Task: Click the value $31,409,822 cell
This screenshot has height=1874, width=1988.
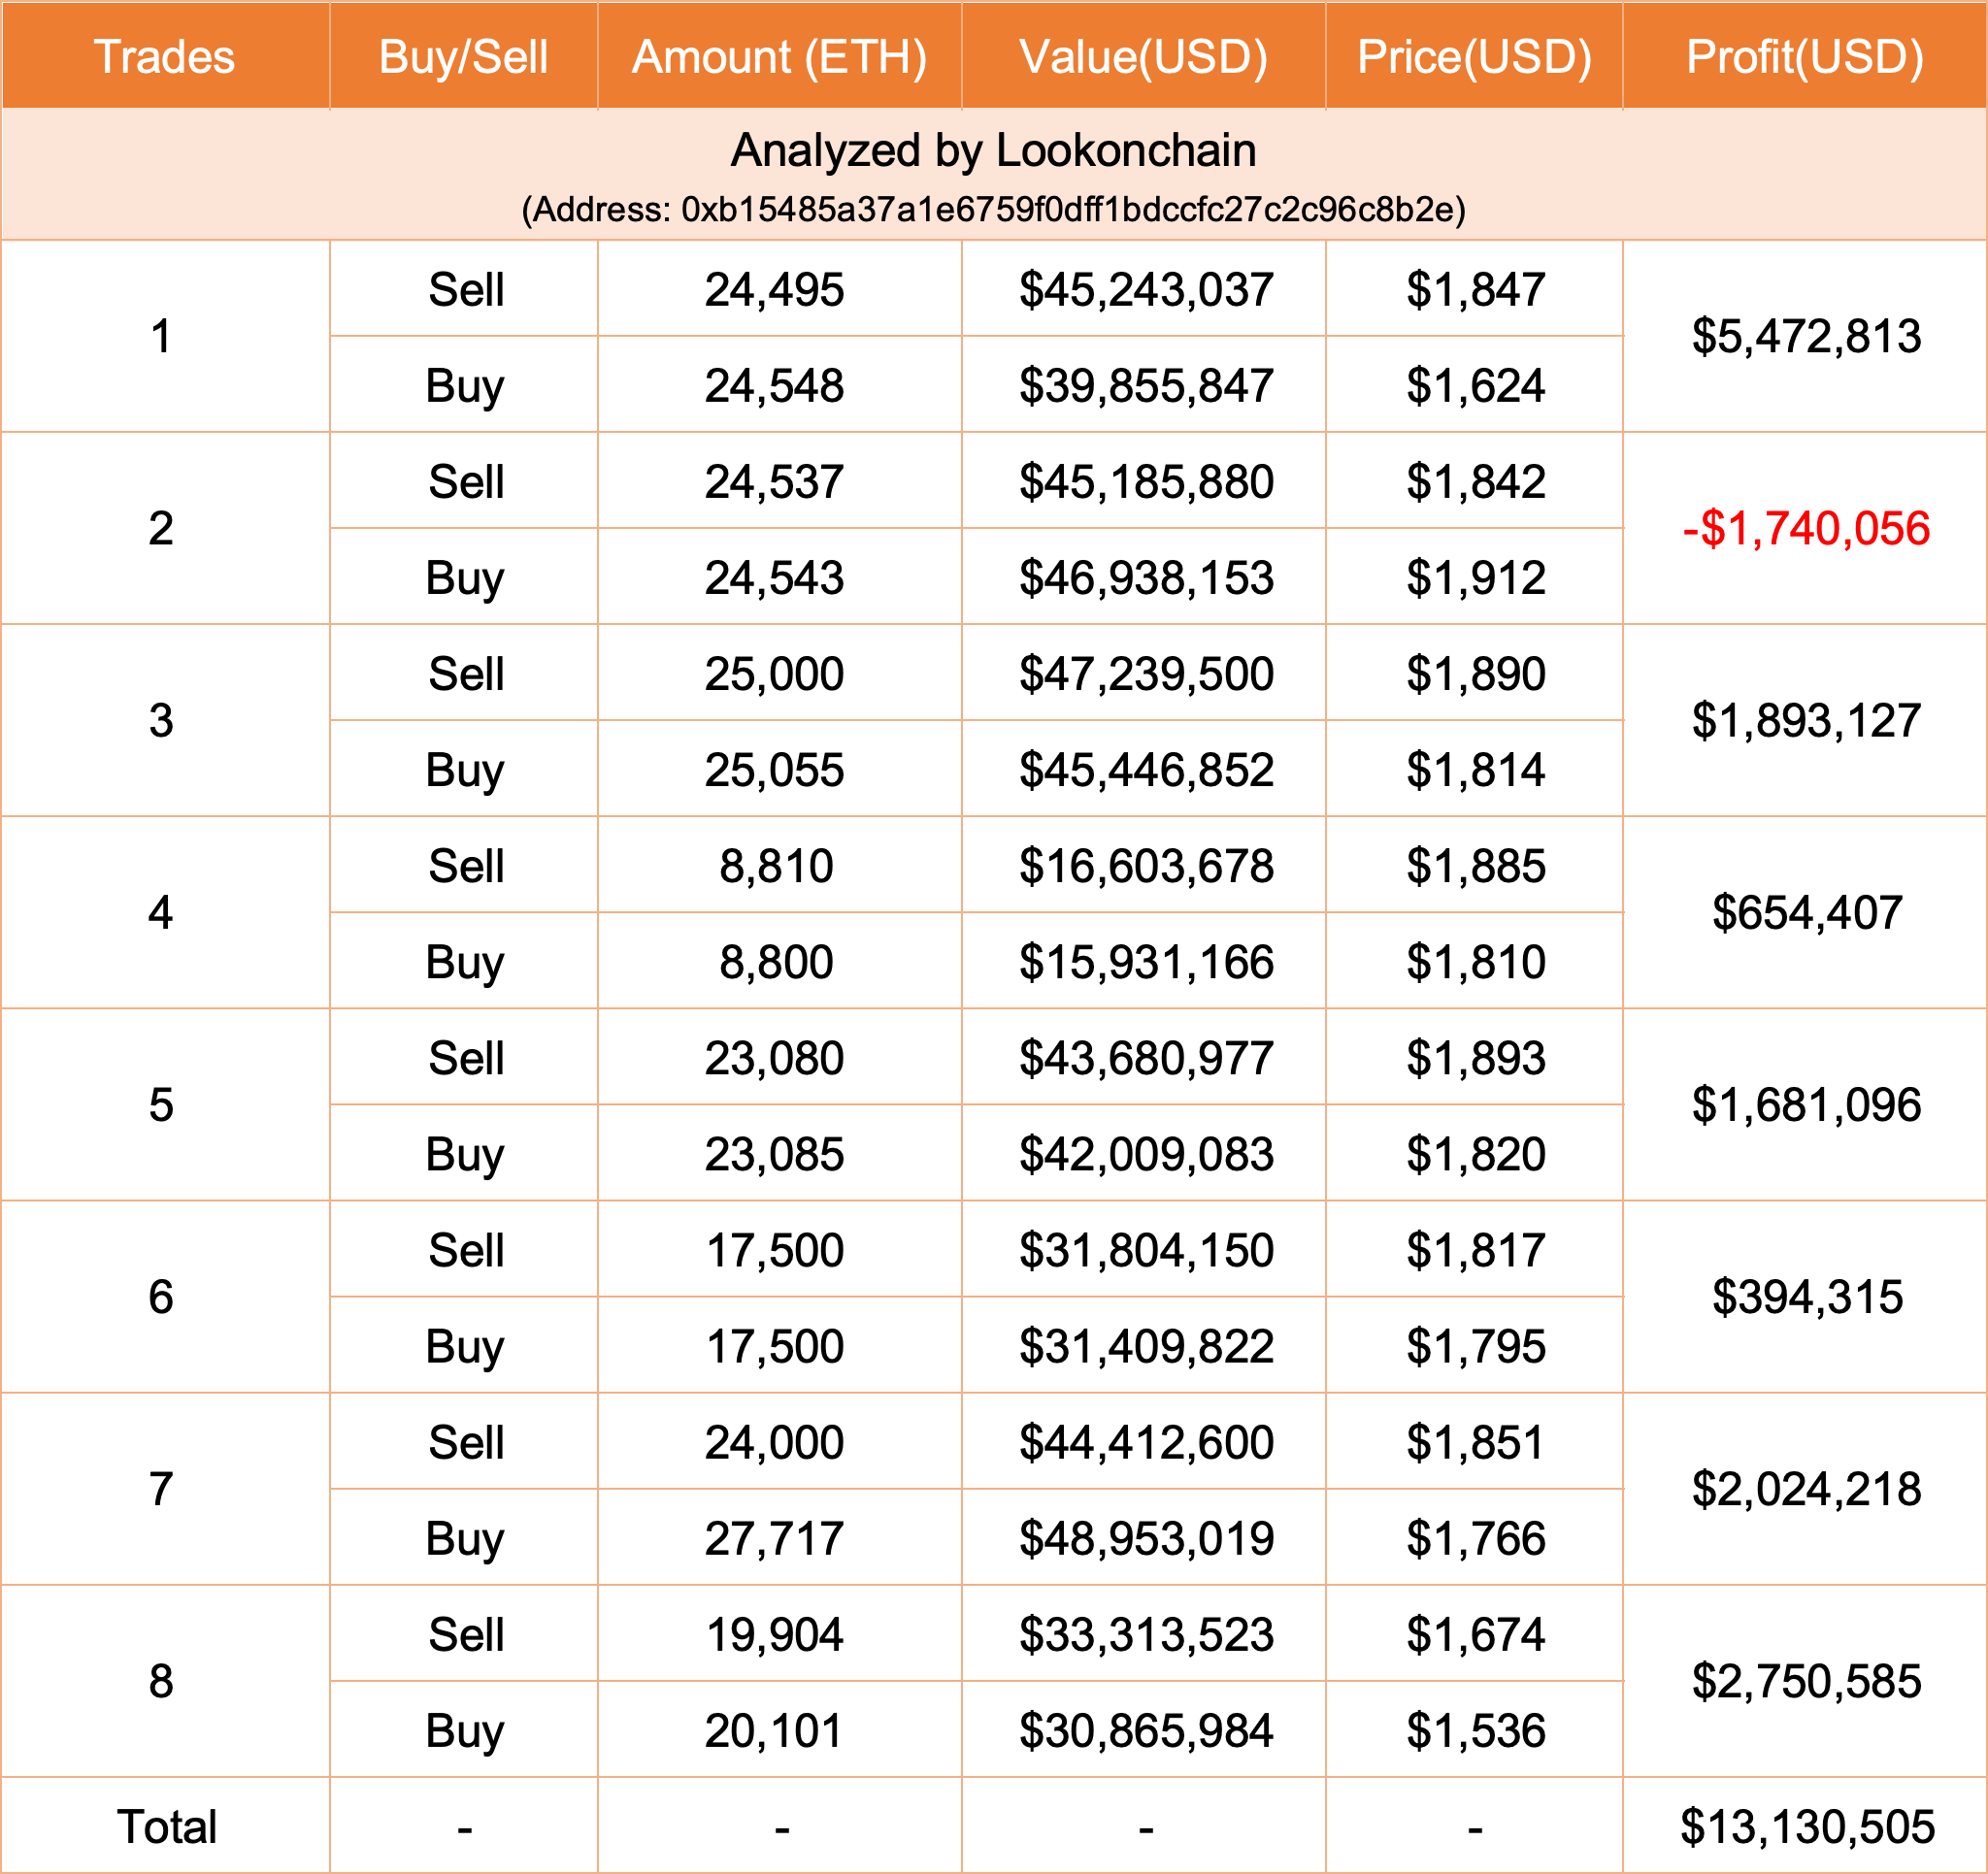Action: pyautogui.click(x=1145, y=1346)
